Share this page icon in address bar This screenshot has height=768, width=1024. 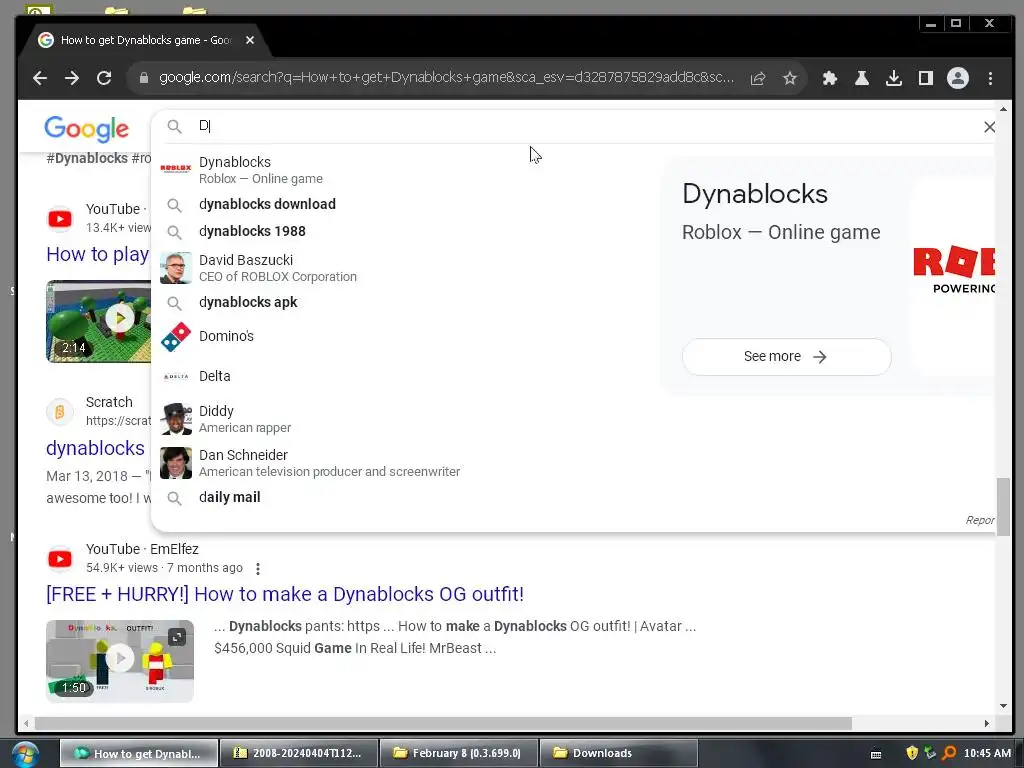click(758, 78)
